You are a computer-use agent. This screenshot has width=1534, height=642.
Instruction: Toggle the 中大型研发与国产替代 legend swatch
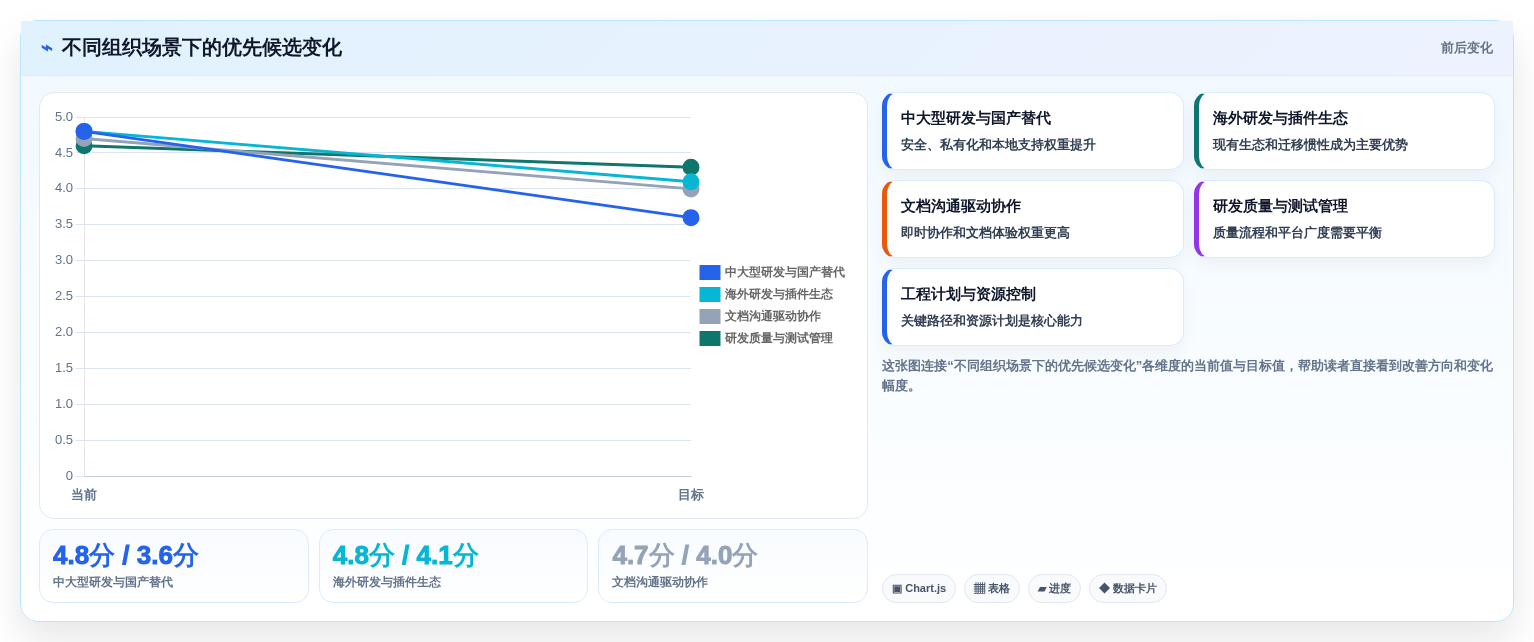pos(710,272)
